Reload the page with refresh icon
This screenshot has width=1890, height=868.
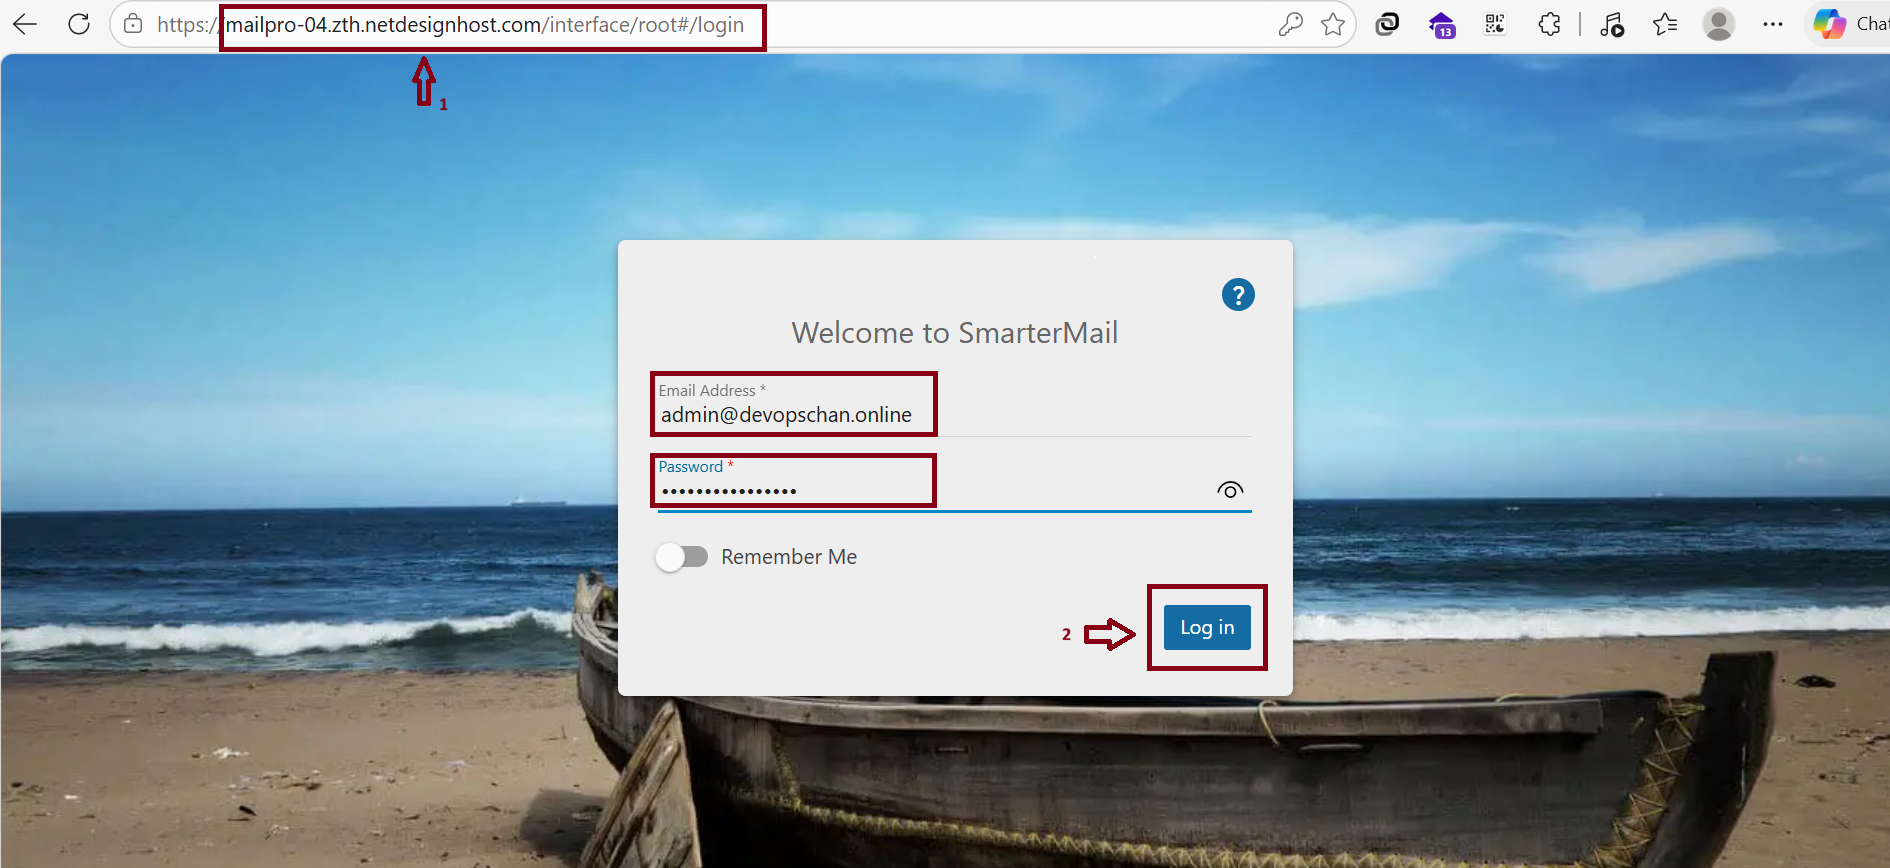79,24
